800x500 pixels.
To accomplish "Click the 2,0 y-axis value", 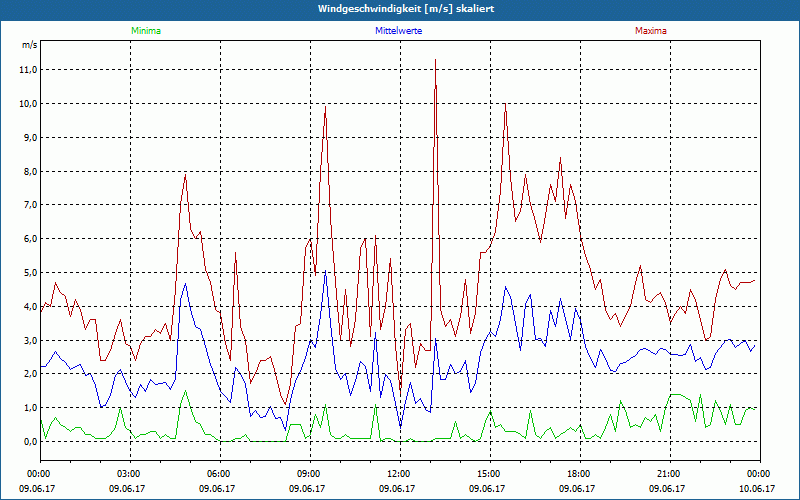I will [31, 374].
